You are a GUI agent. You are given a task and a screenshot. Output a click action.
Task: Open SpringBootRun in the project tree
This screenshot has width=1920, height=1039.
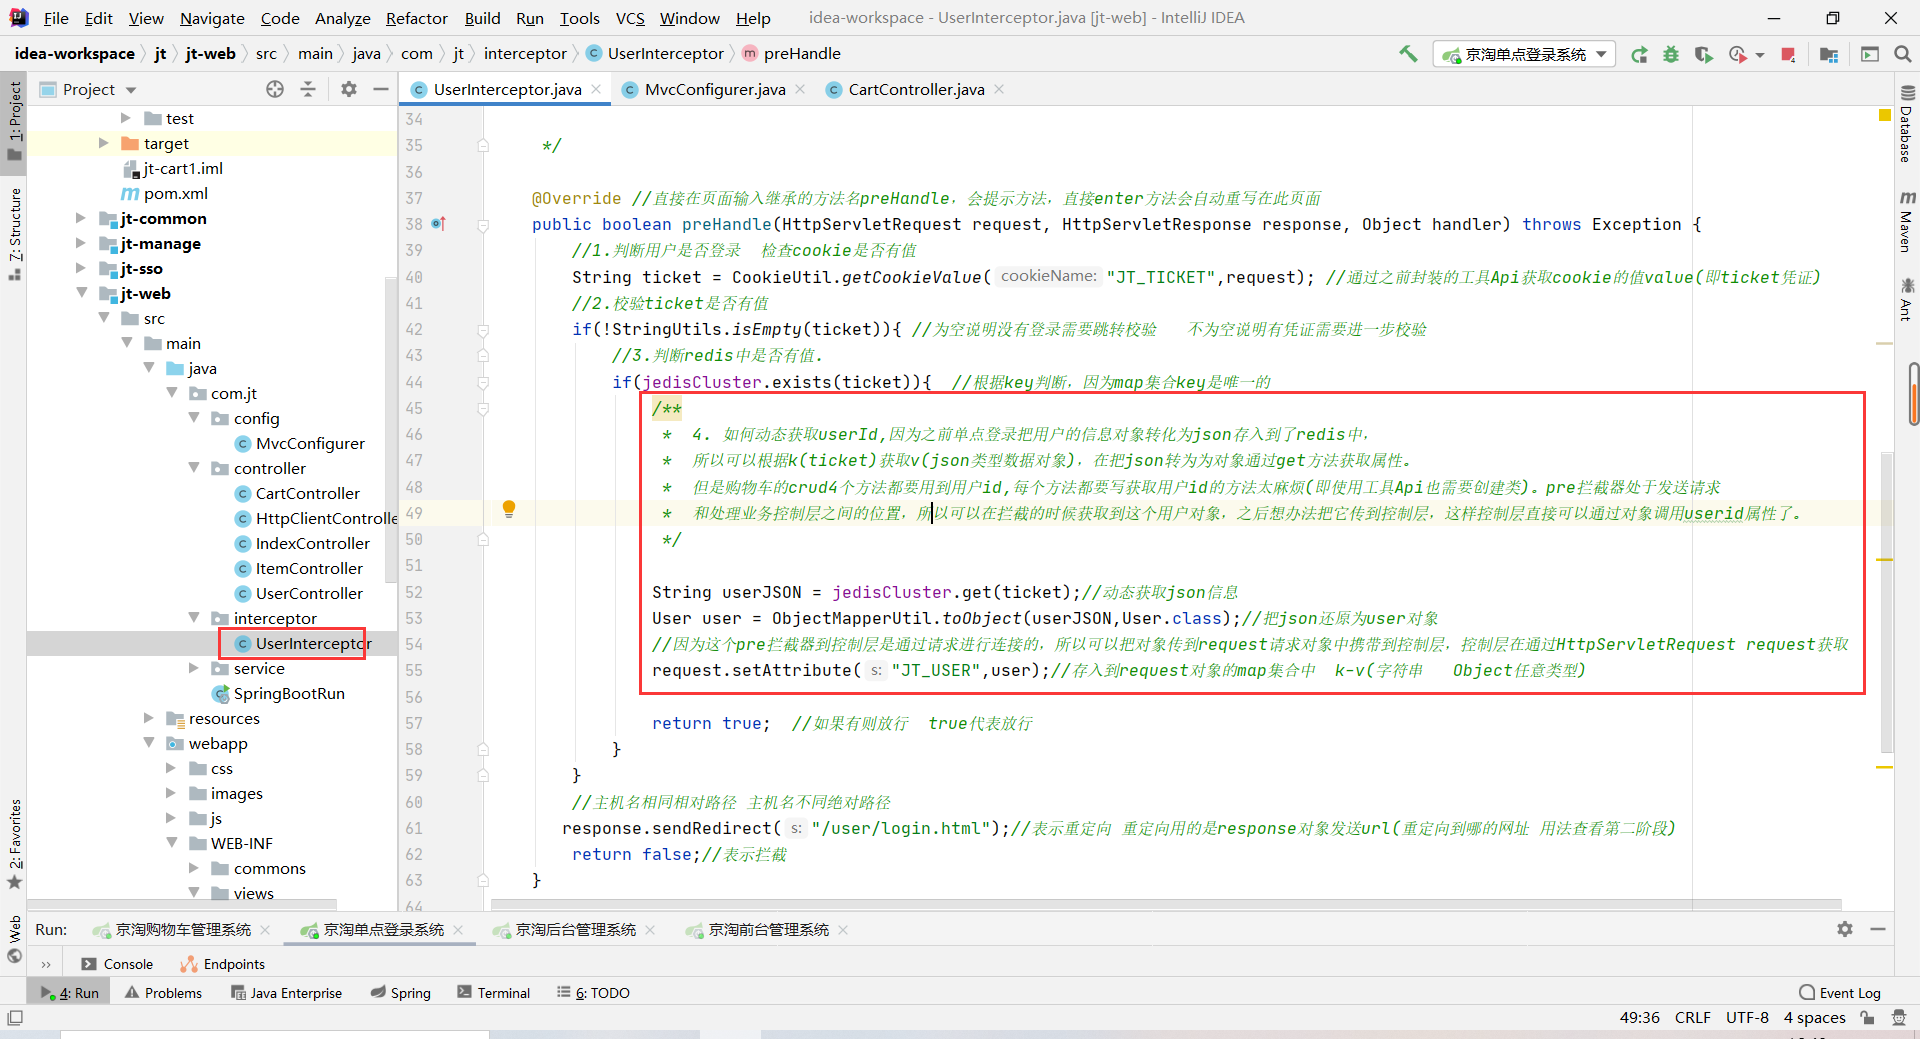click(x=289, y=693)
